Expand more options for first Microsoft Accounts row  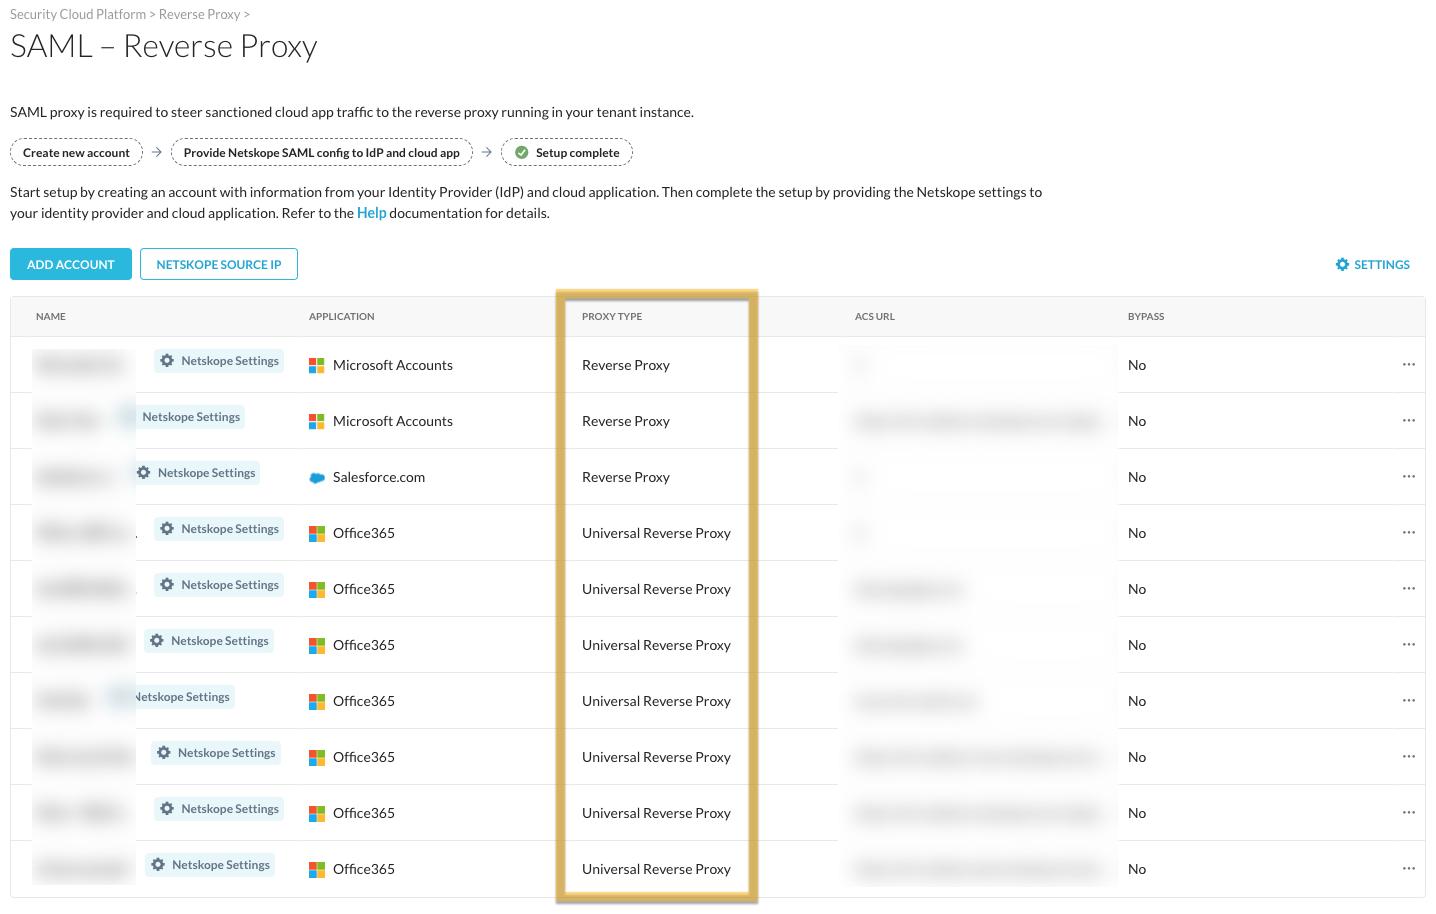(x=1408, y=365)
